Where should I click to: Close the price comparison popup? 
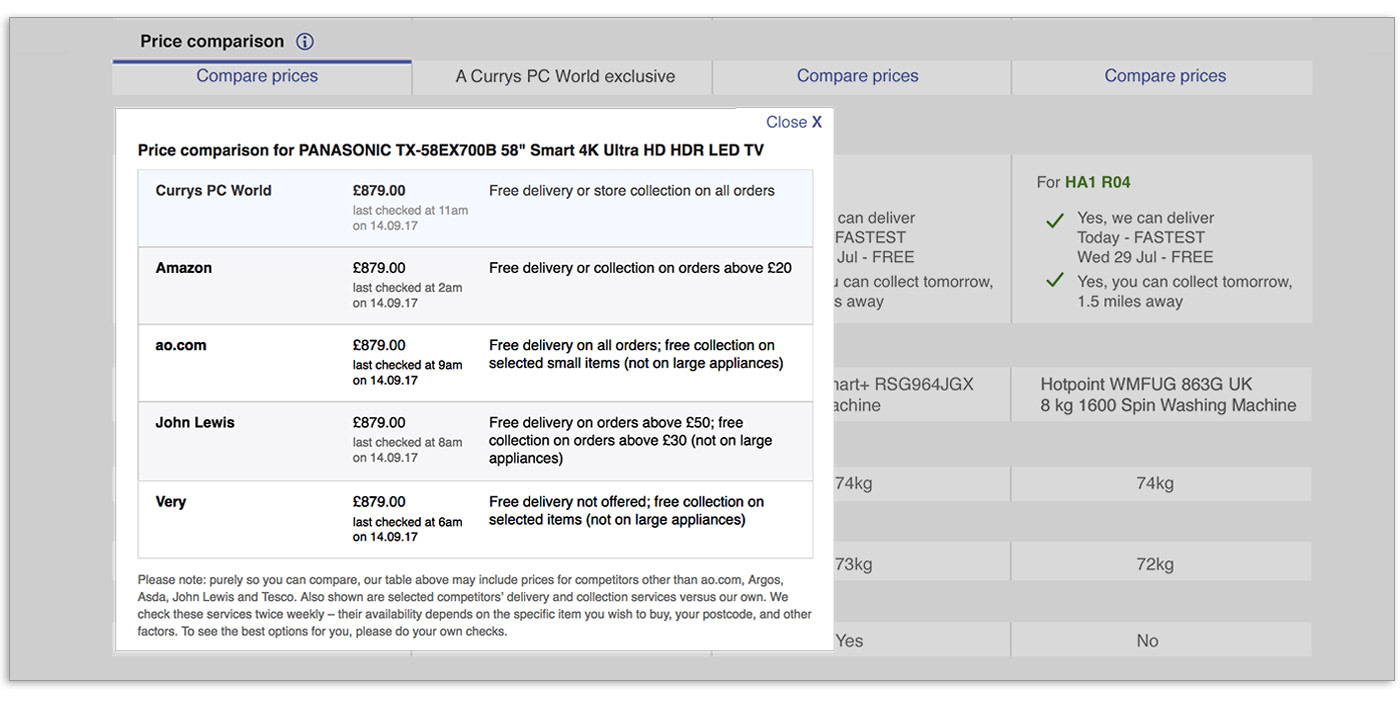coord(794,122)
